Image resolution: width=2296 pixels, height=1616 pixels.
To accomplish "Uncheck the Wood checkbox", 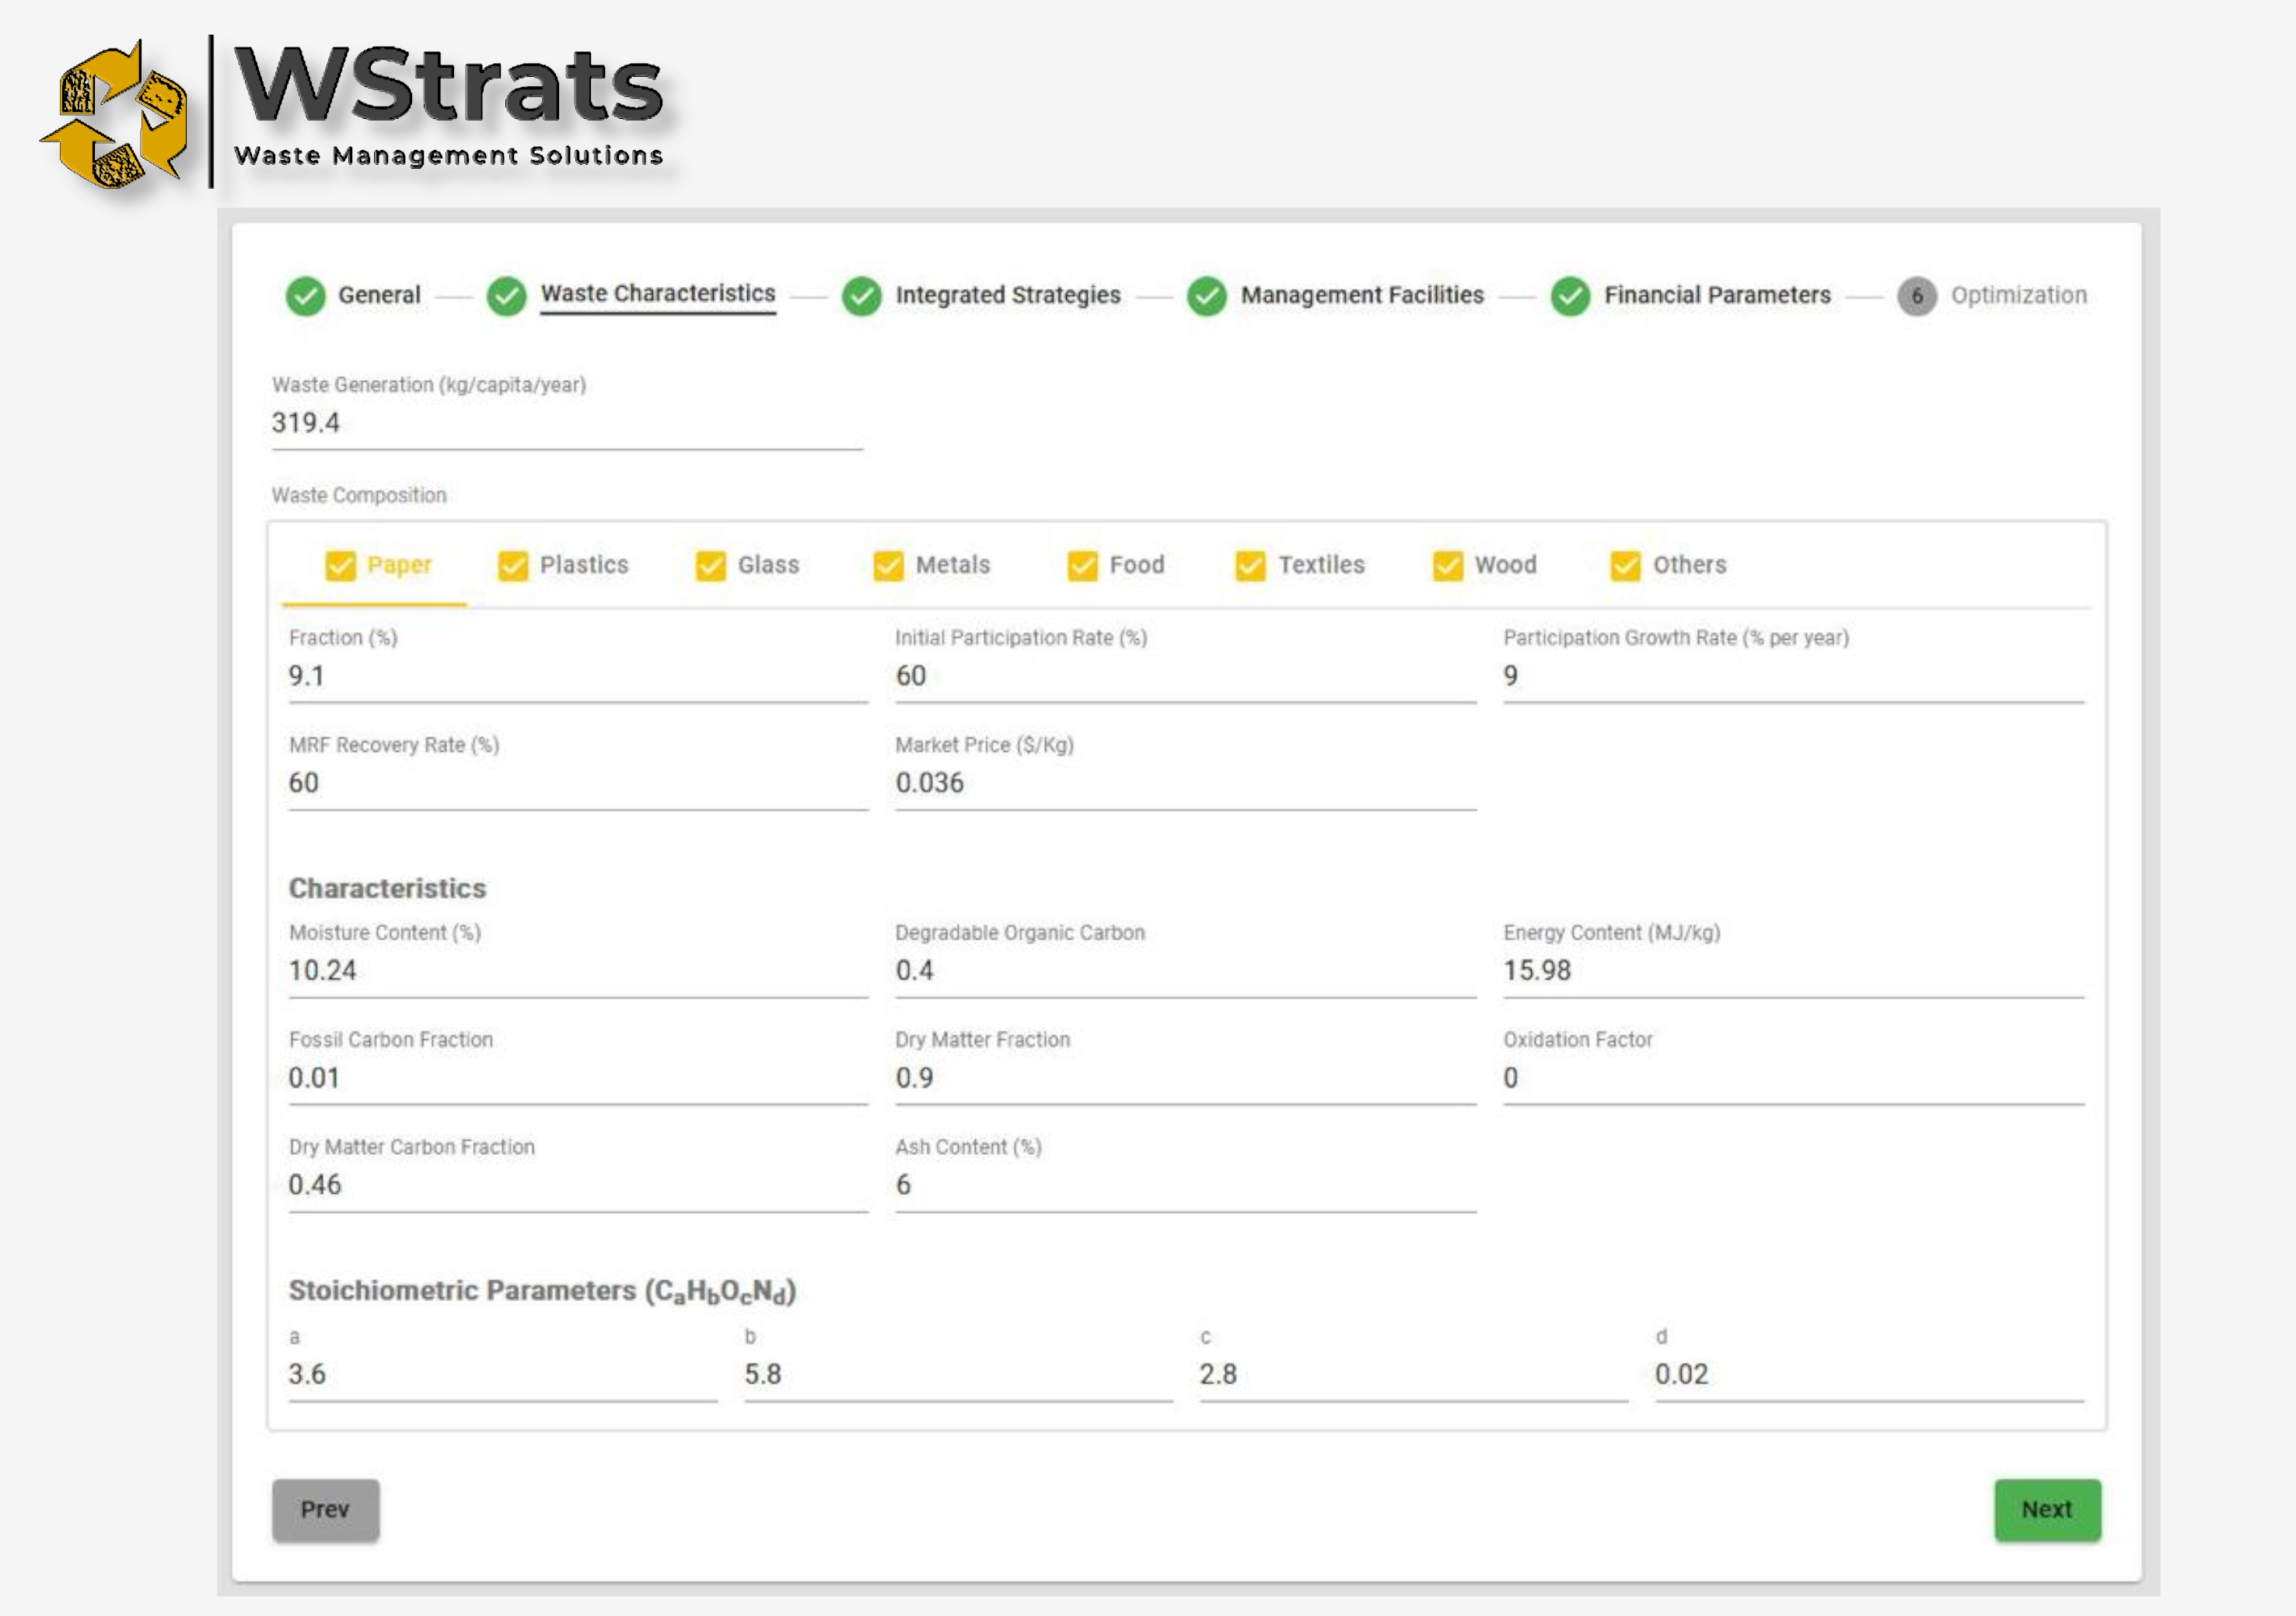I will coord(1448,566).
